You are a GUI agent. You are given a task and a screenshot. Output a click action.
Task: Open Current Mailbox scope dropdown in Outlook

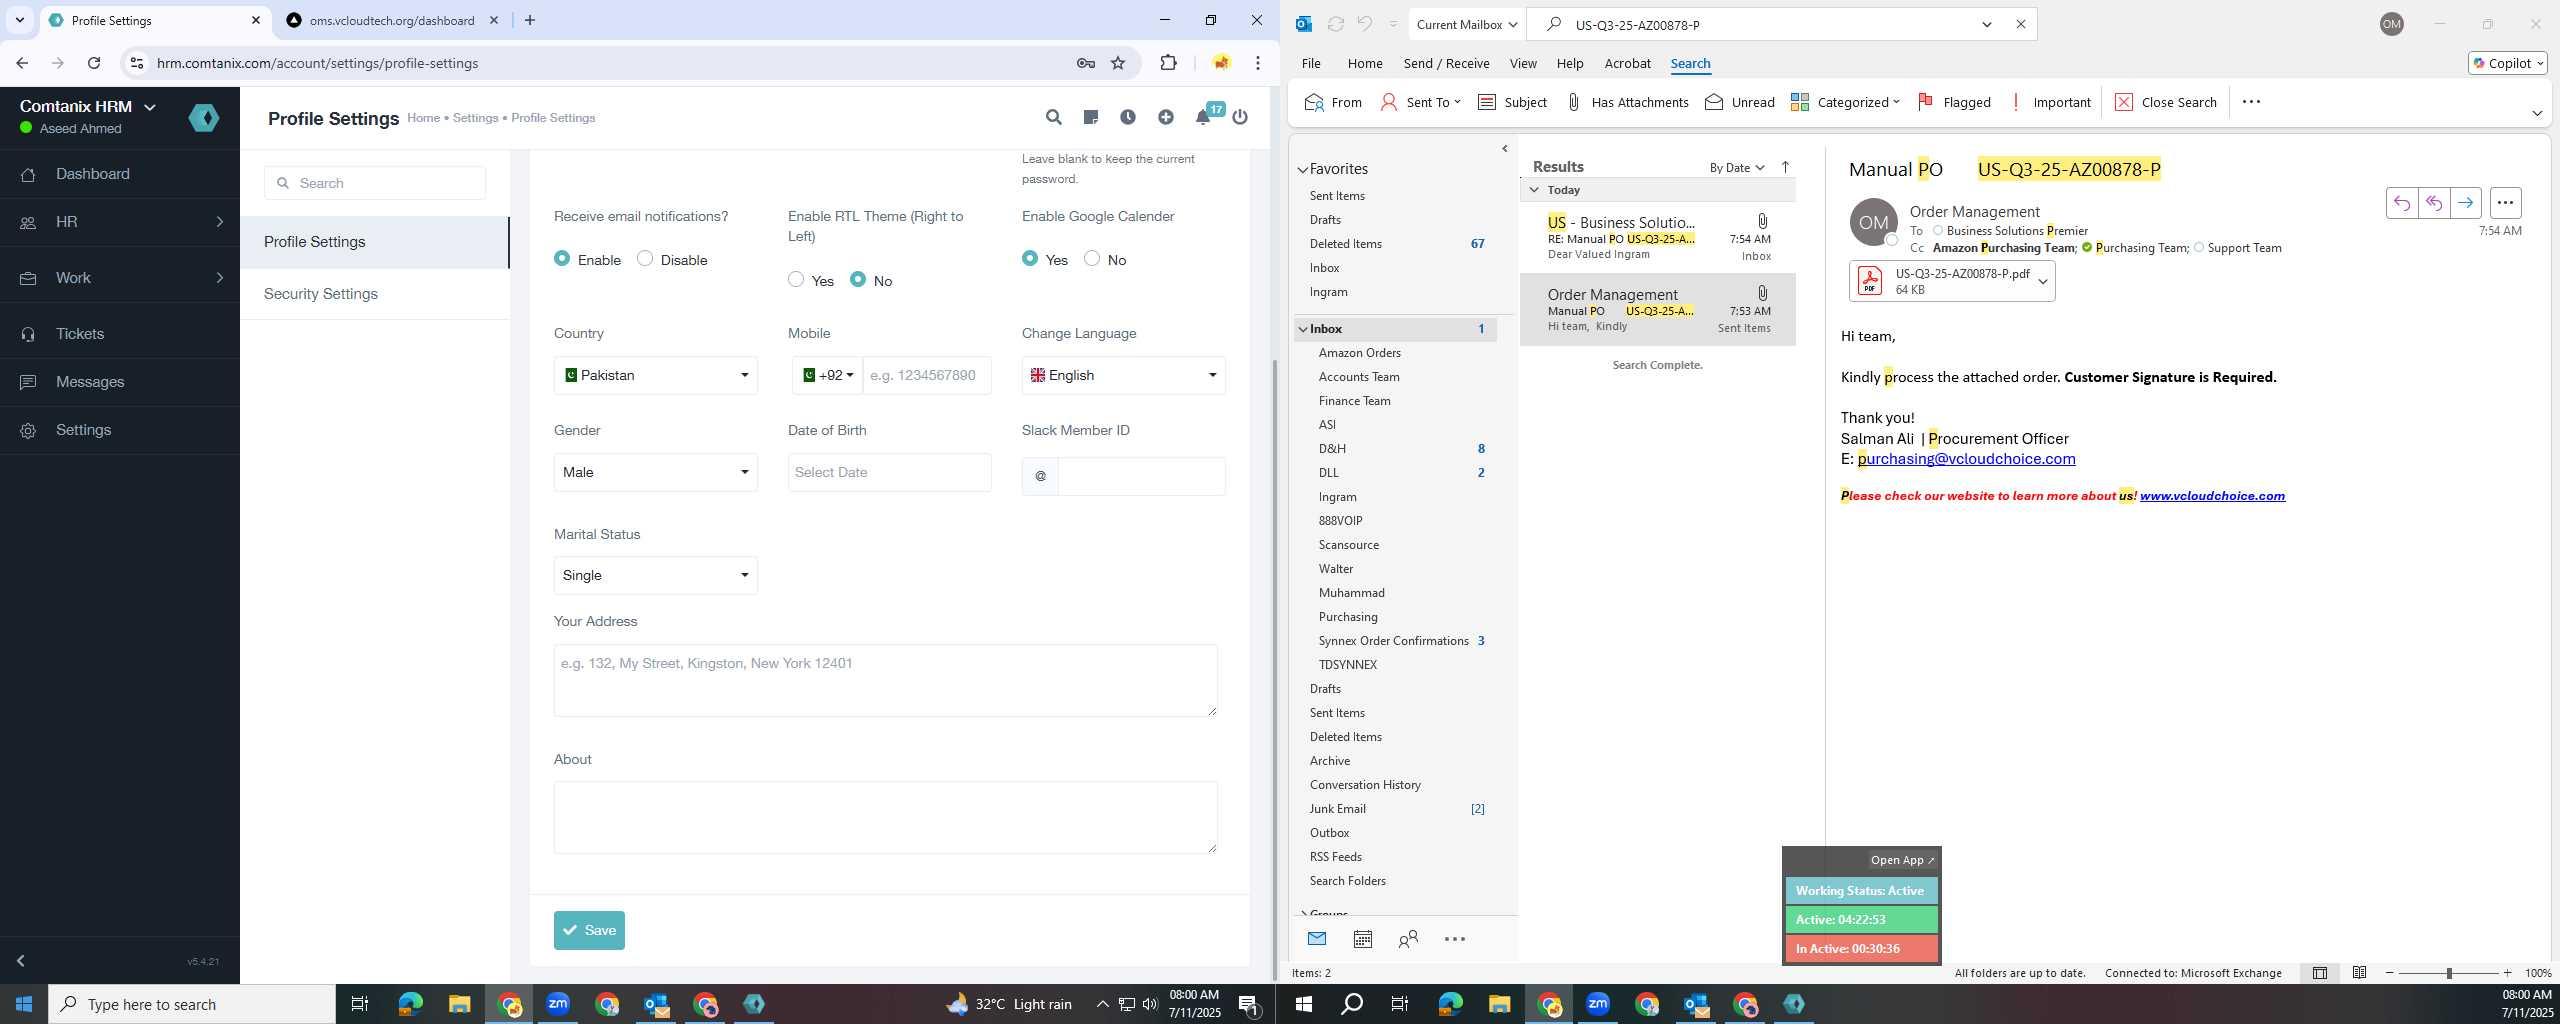coord(1466,24)
